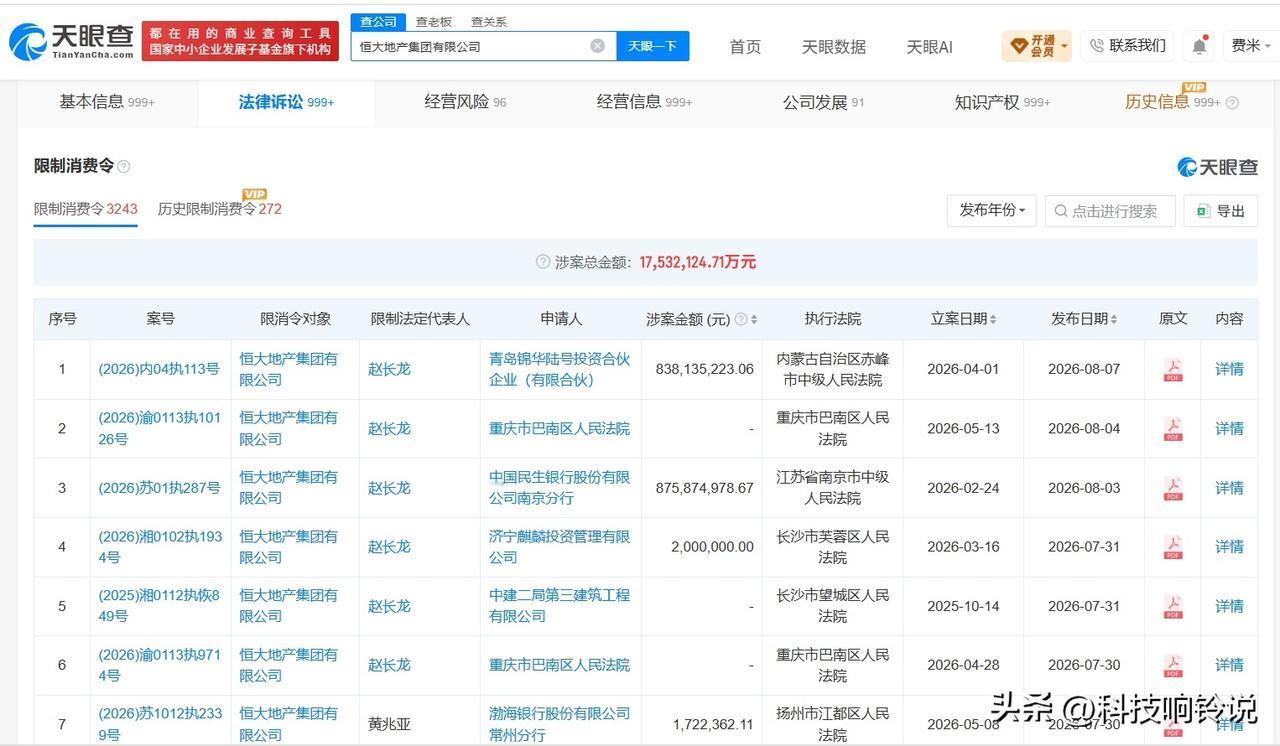Open PDF original for case row 1

click(1172, 370)
